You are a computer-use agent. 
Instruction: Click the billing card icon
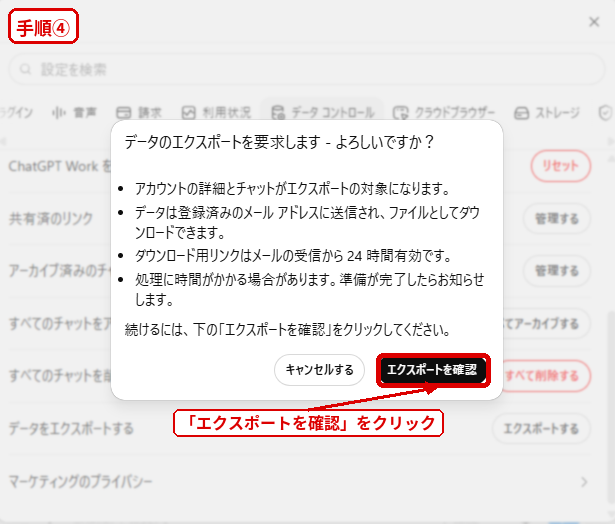(124, 113)
